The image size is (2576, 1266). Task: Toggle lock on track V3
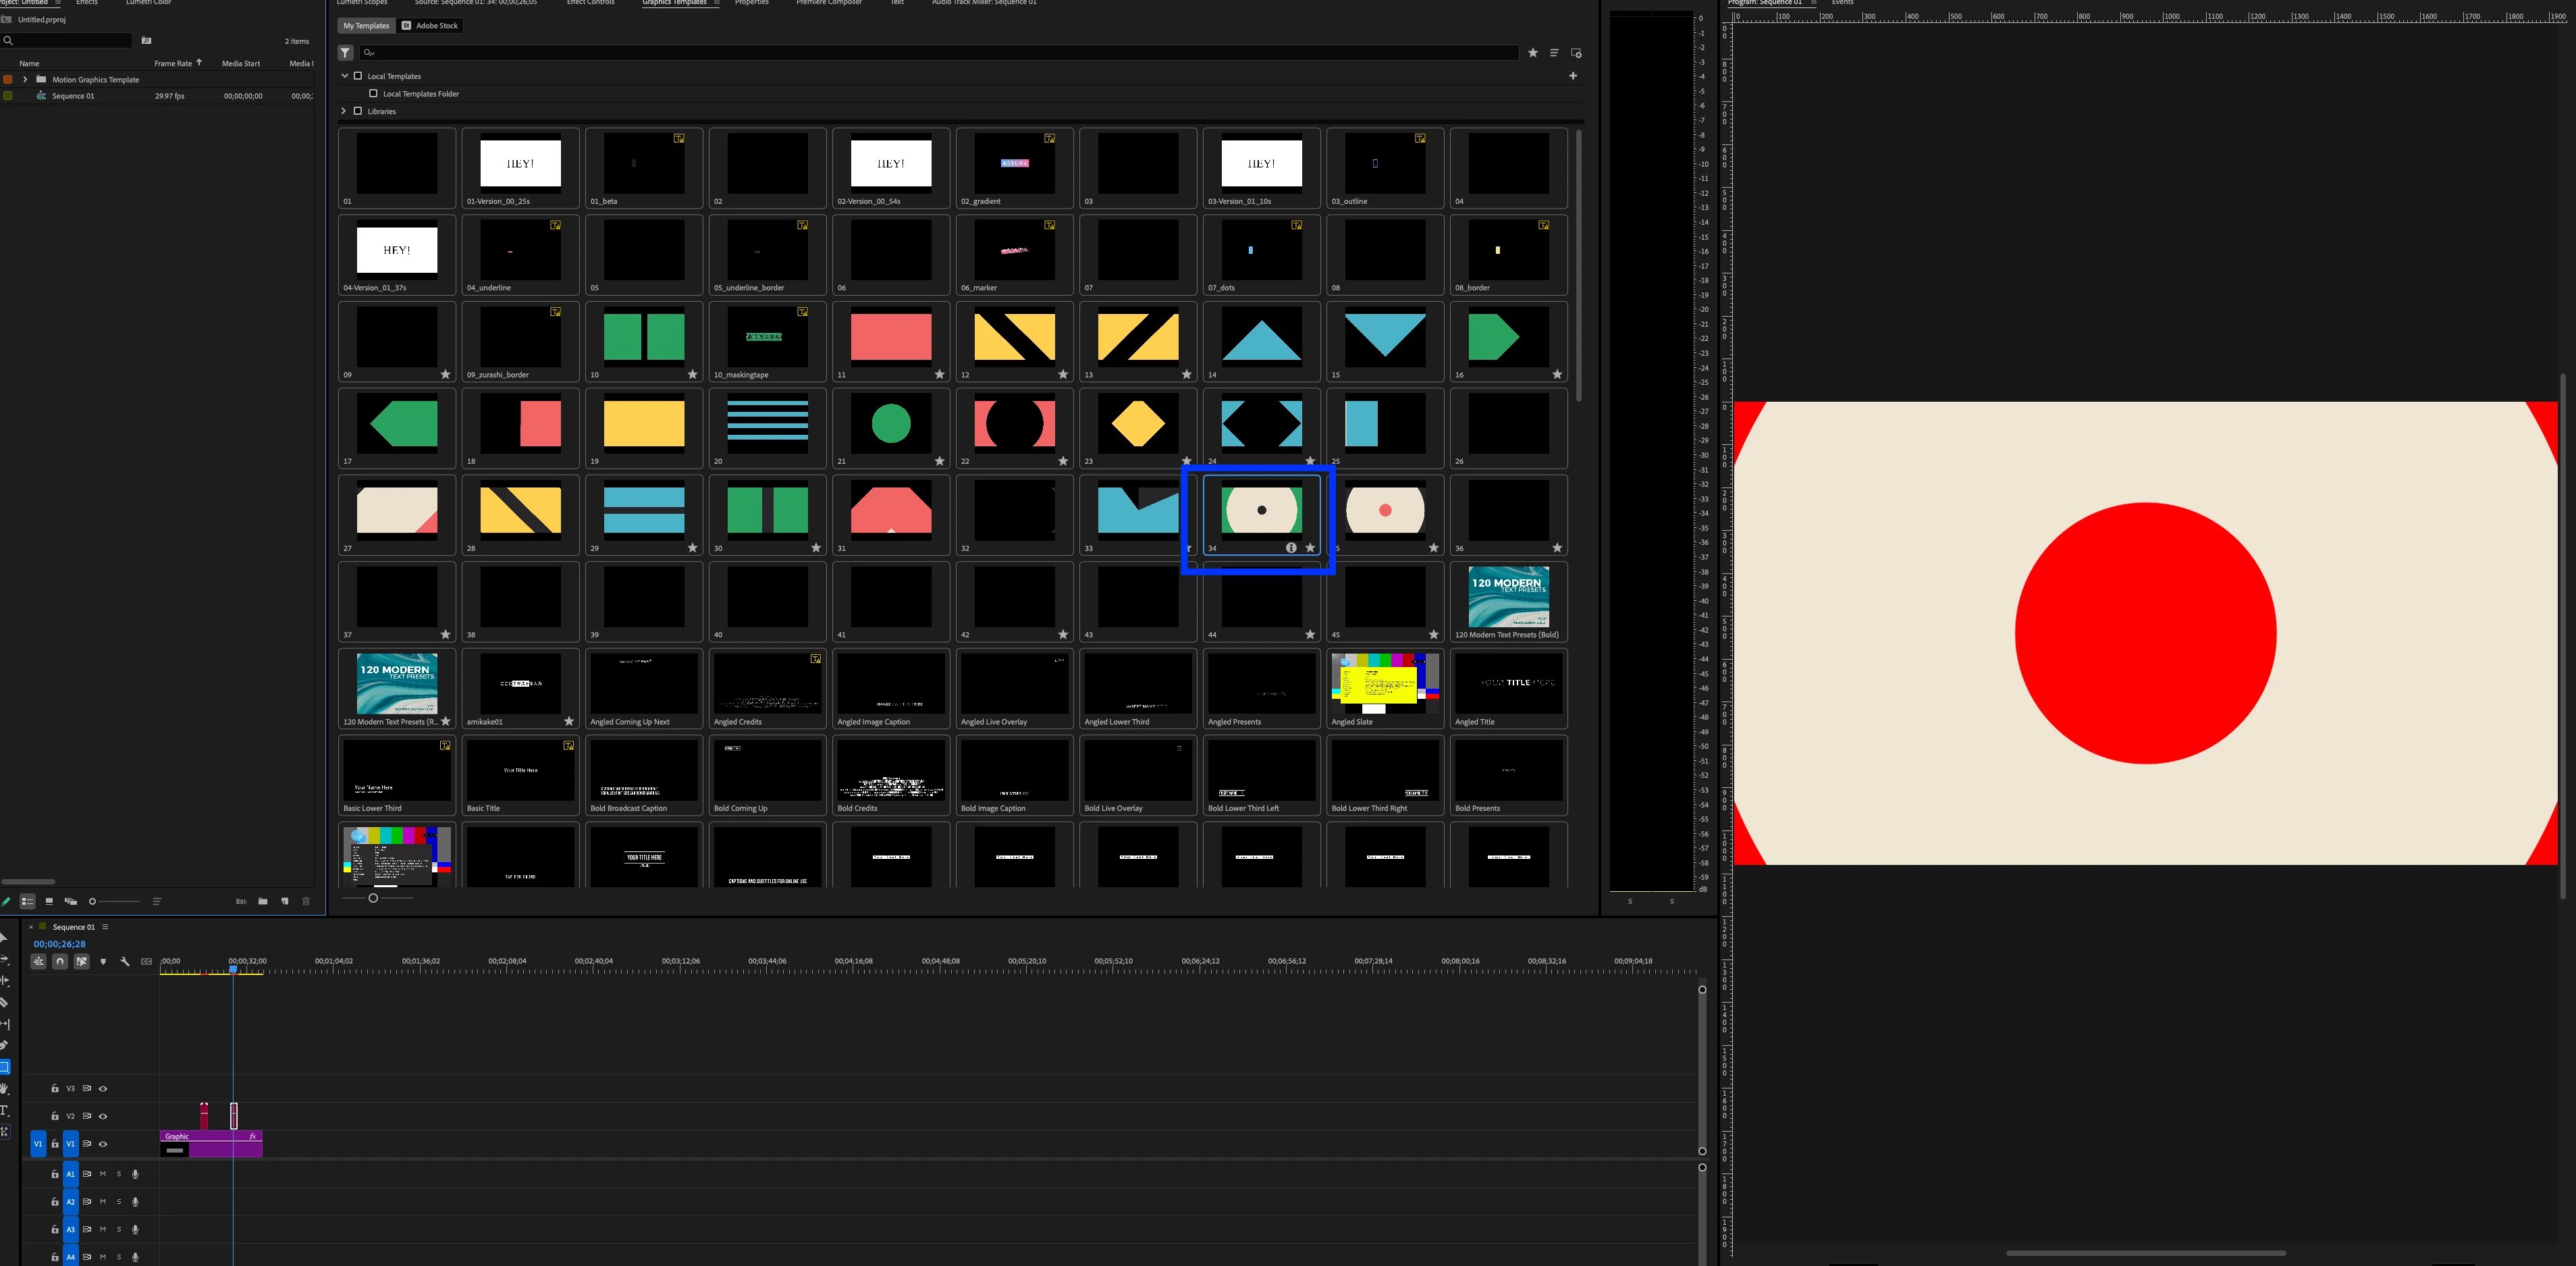coord(55,1088)
